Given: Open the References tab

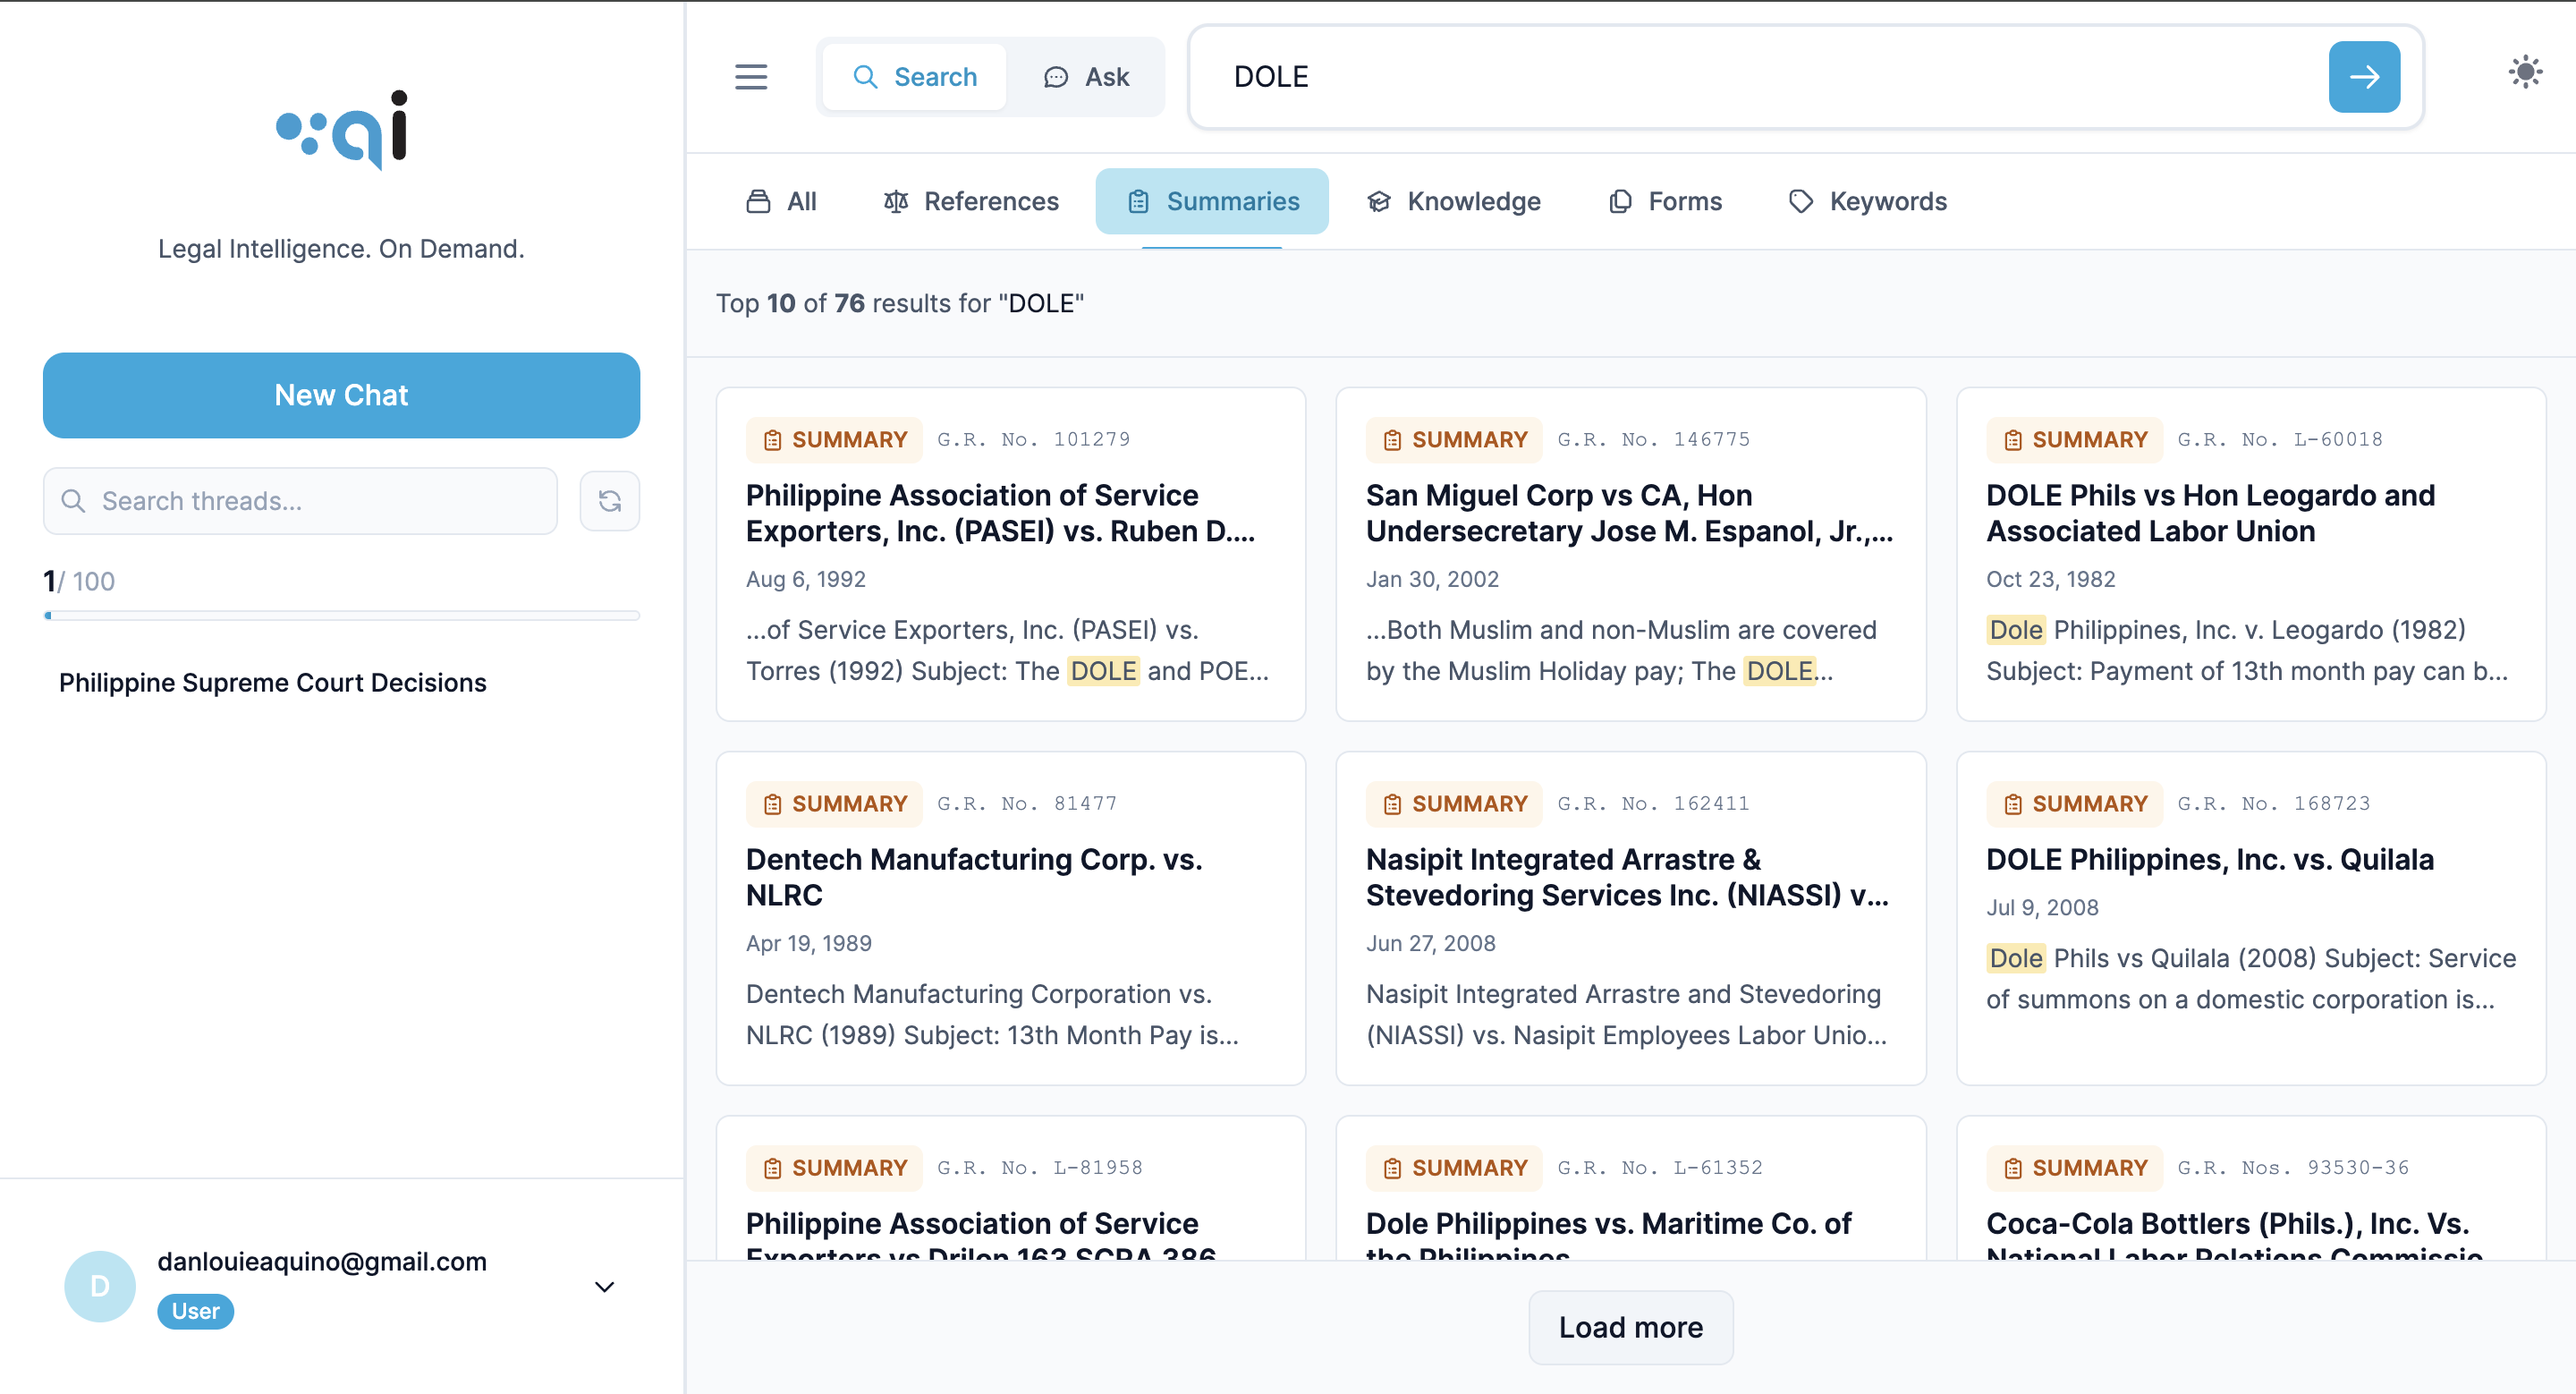Looking at the screenshot, I should point(970,202).
